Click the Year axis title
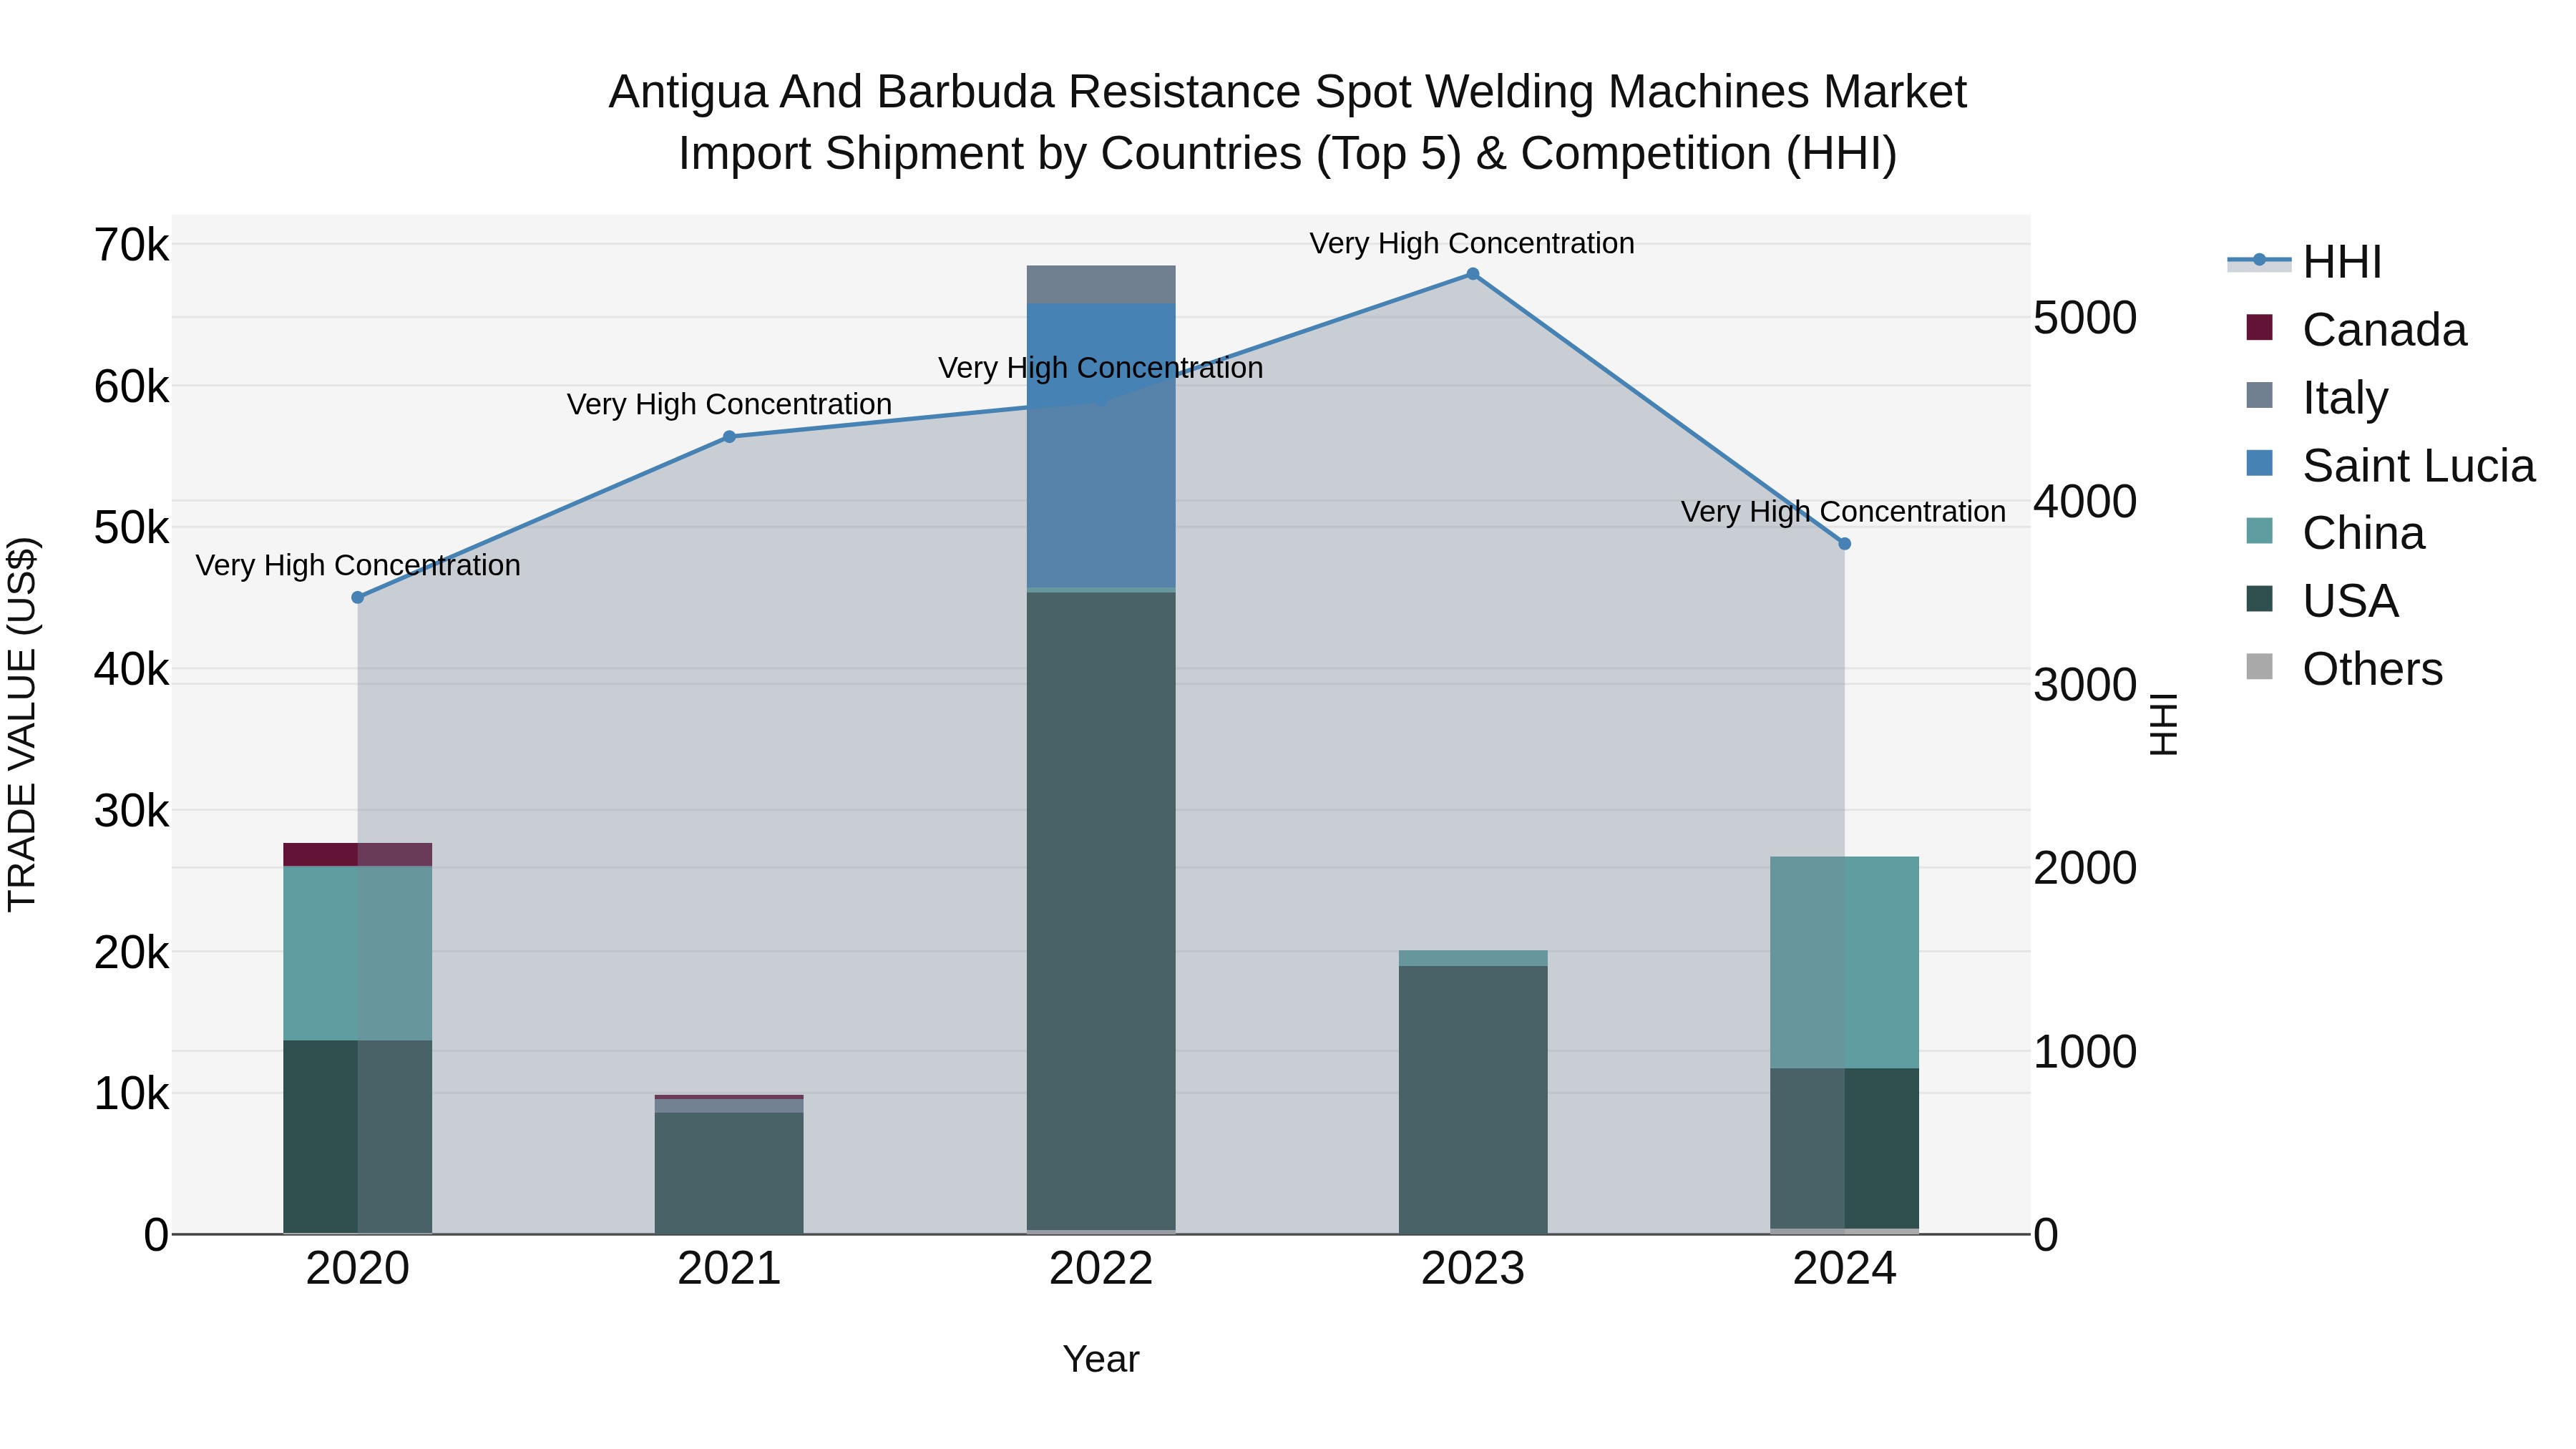The height and width of the screenshot is (1449, 2576). [x=1101, y=1360]
